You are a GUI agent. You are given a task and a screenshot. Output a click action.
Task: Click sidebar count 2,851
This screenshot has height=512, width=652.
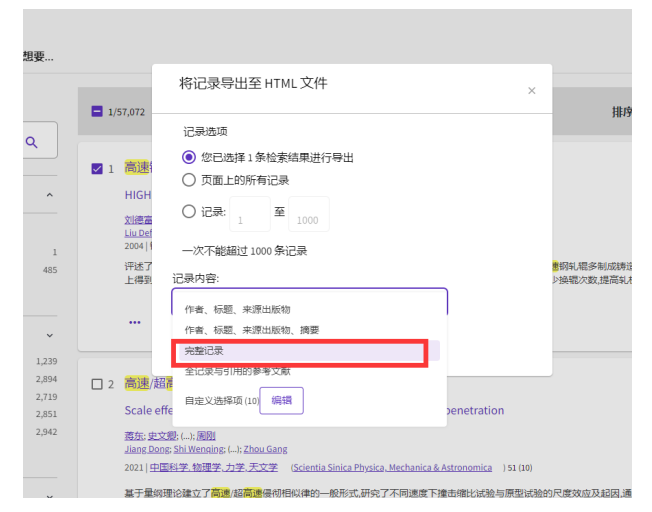[46, 414]
